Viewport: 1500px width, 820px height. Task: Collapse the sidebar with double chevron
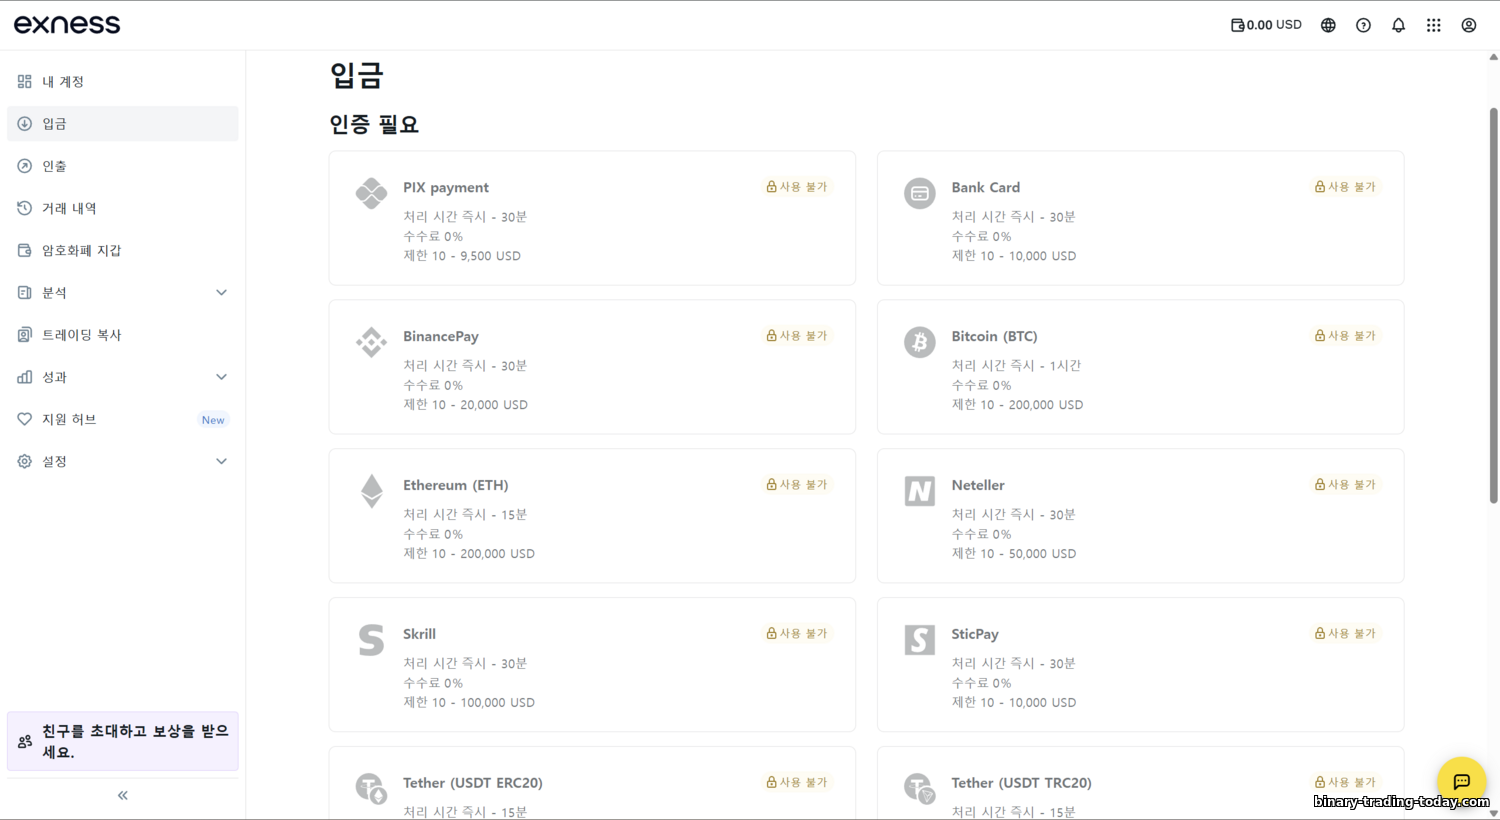click(x=123, y=795)
